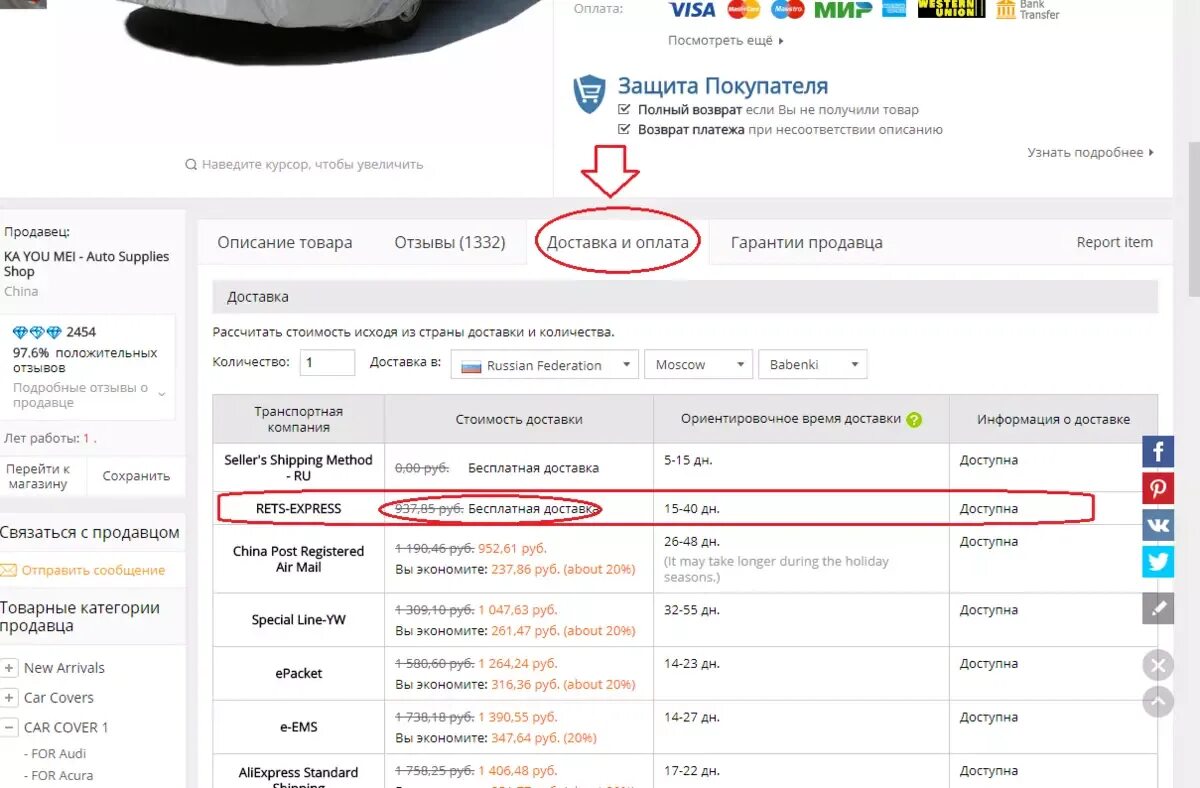The width and height of the screenshot is (1200, 788).
Task: Click the 97.6% положительных отзывов text
Action: 85,360
